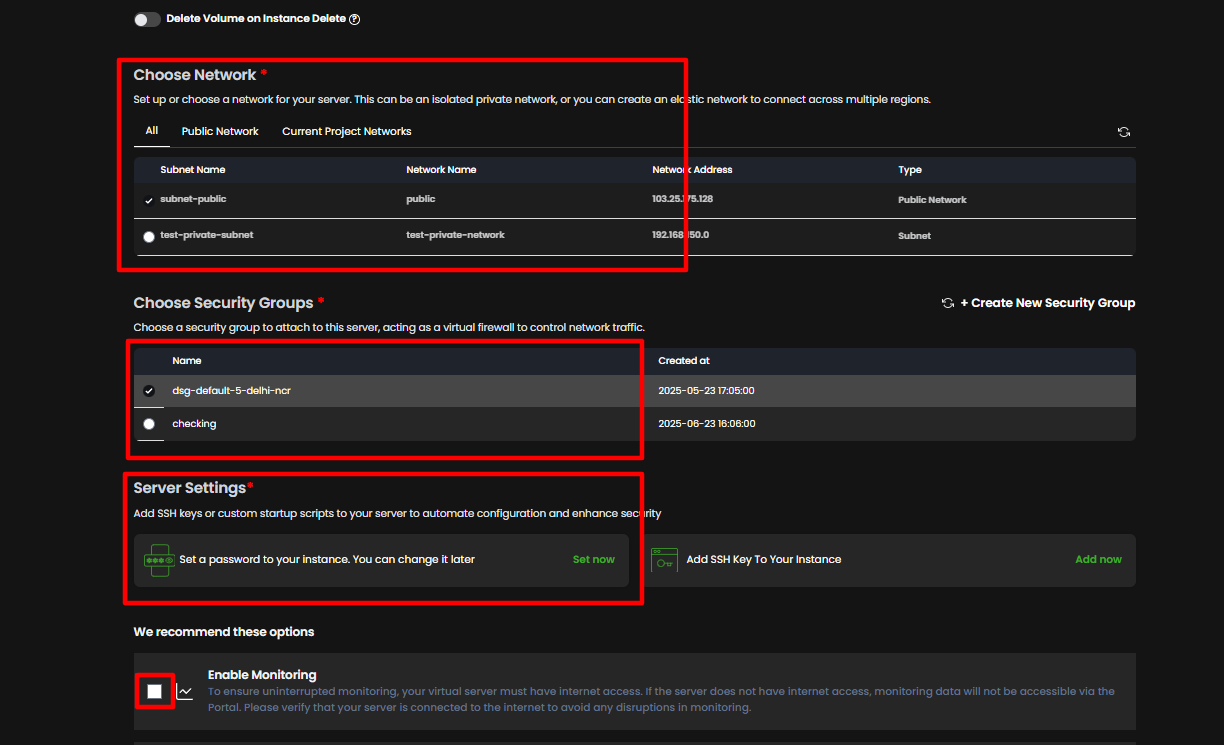This screenshot has height=745, width=1224.
Task: Click the password icon in Server Settings
Action: point(160,560)
